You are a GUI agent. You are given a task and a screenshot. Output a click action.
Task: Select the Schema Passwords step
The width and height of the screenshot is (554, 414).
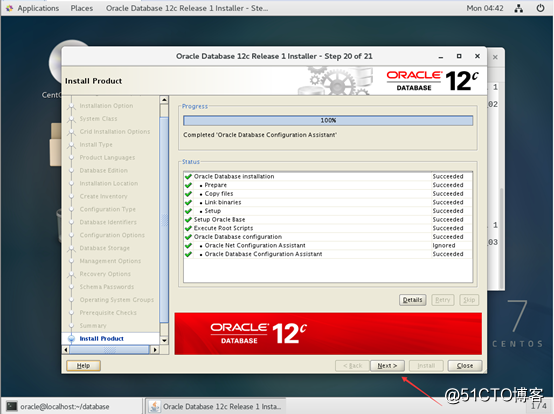click(107, 286)
